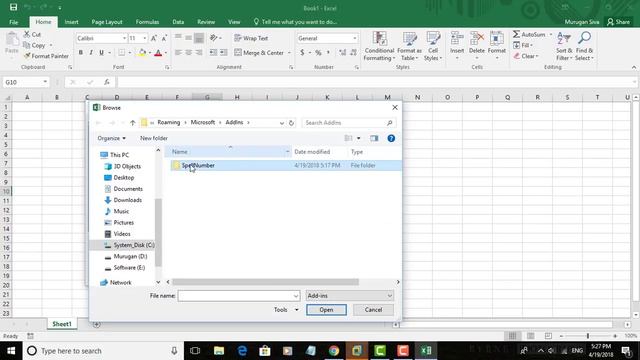This screenshot has width=640, height=360.
Task: Open Conditional Formatting
Action: point(379,46)
